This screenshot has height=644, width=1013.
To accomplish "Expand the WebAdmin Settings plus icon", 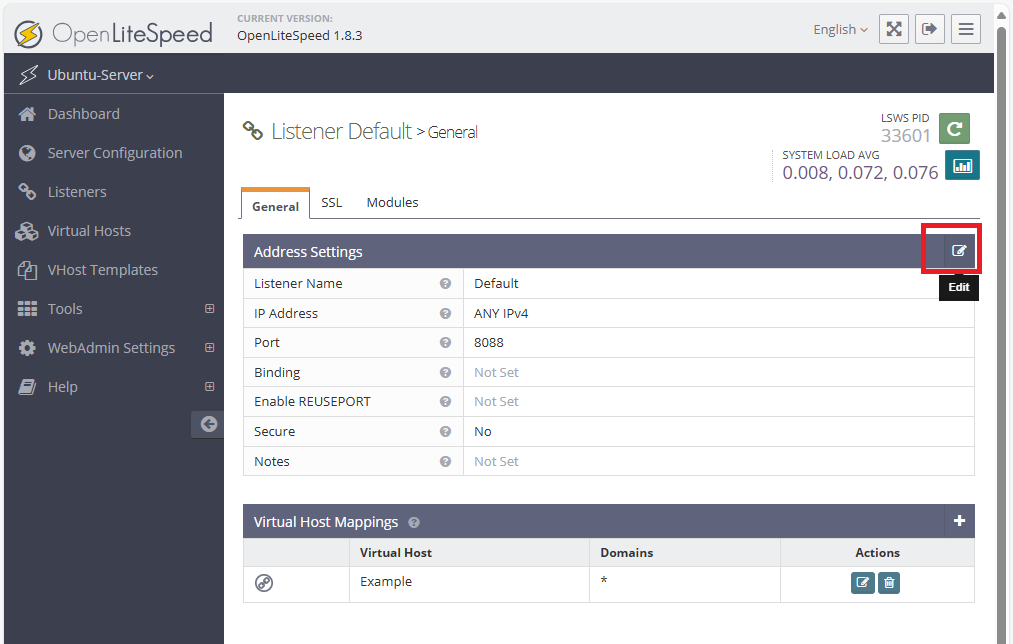I will tap(209, 348).
